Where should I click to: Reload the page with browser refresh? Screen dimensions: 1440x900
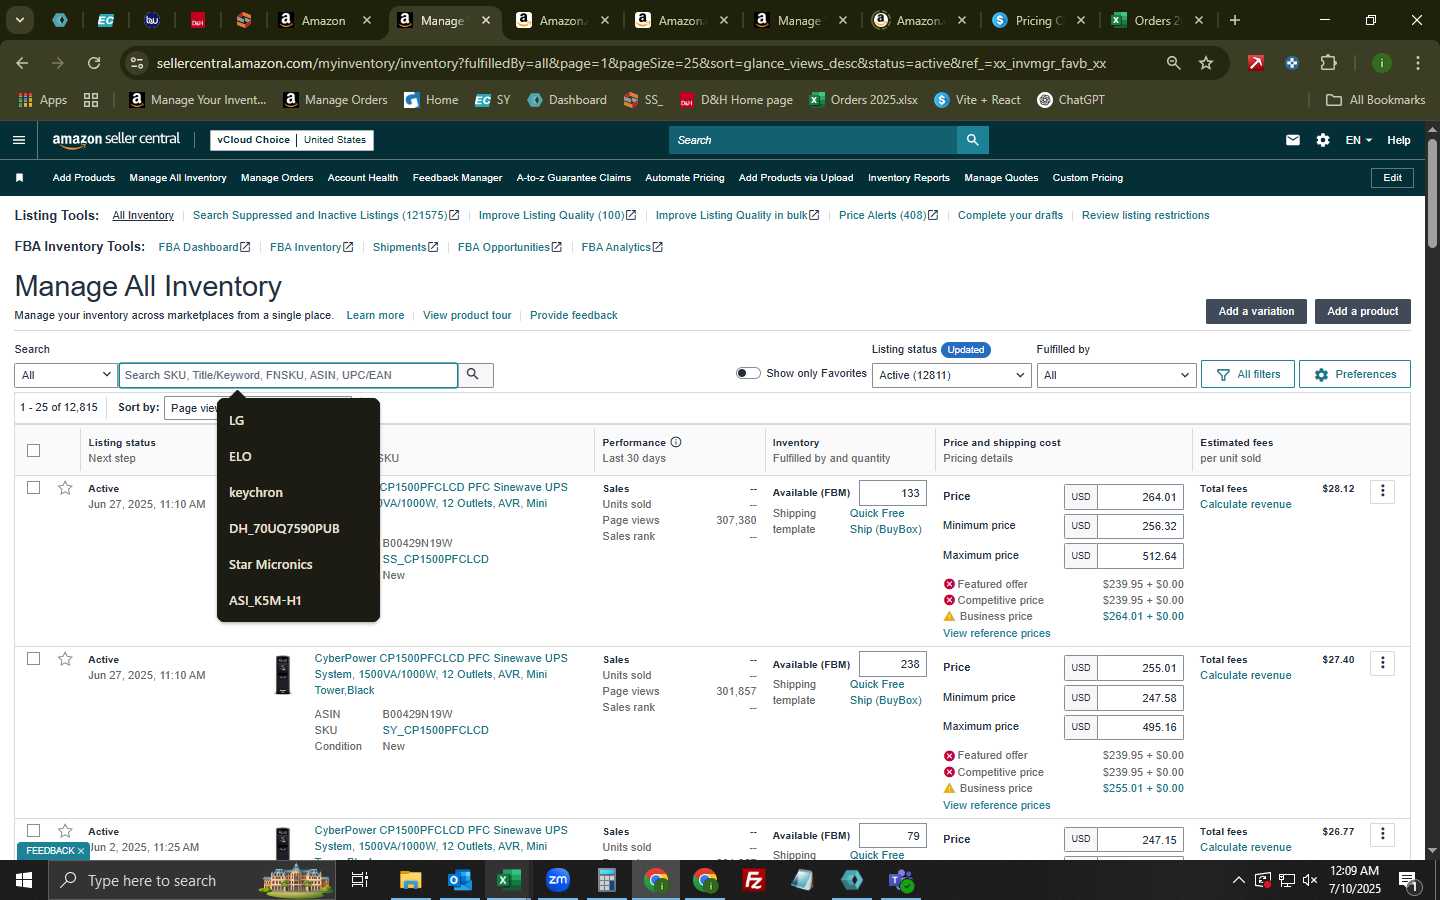94,63
